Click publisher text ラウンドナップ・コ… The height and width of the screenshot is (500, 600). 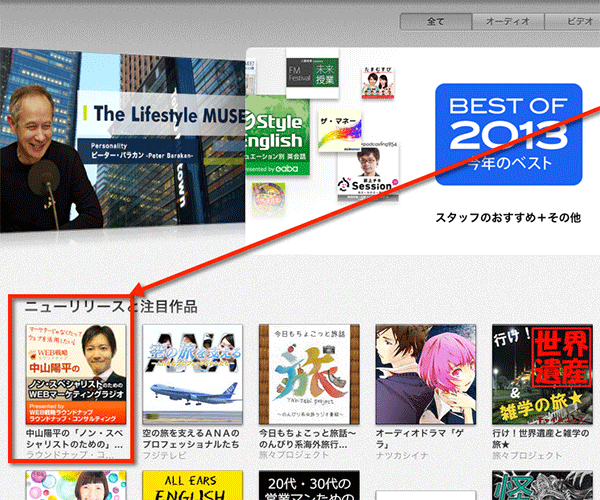(x=70, y=455)
